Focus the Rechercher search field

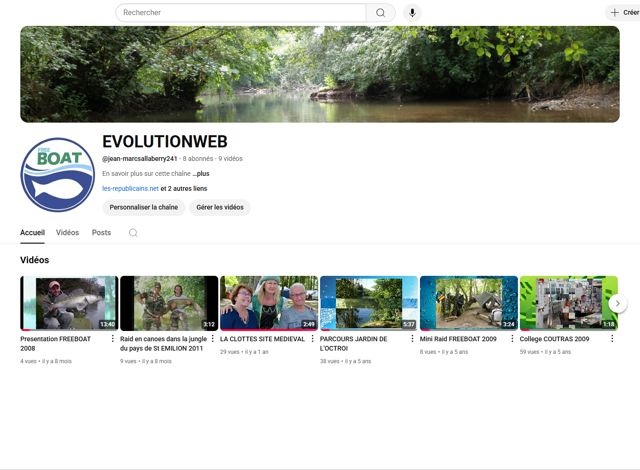(x=240, y=13)
